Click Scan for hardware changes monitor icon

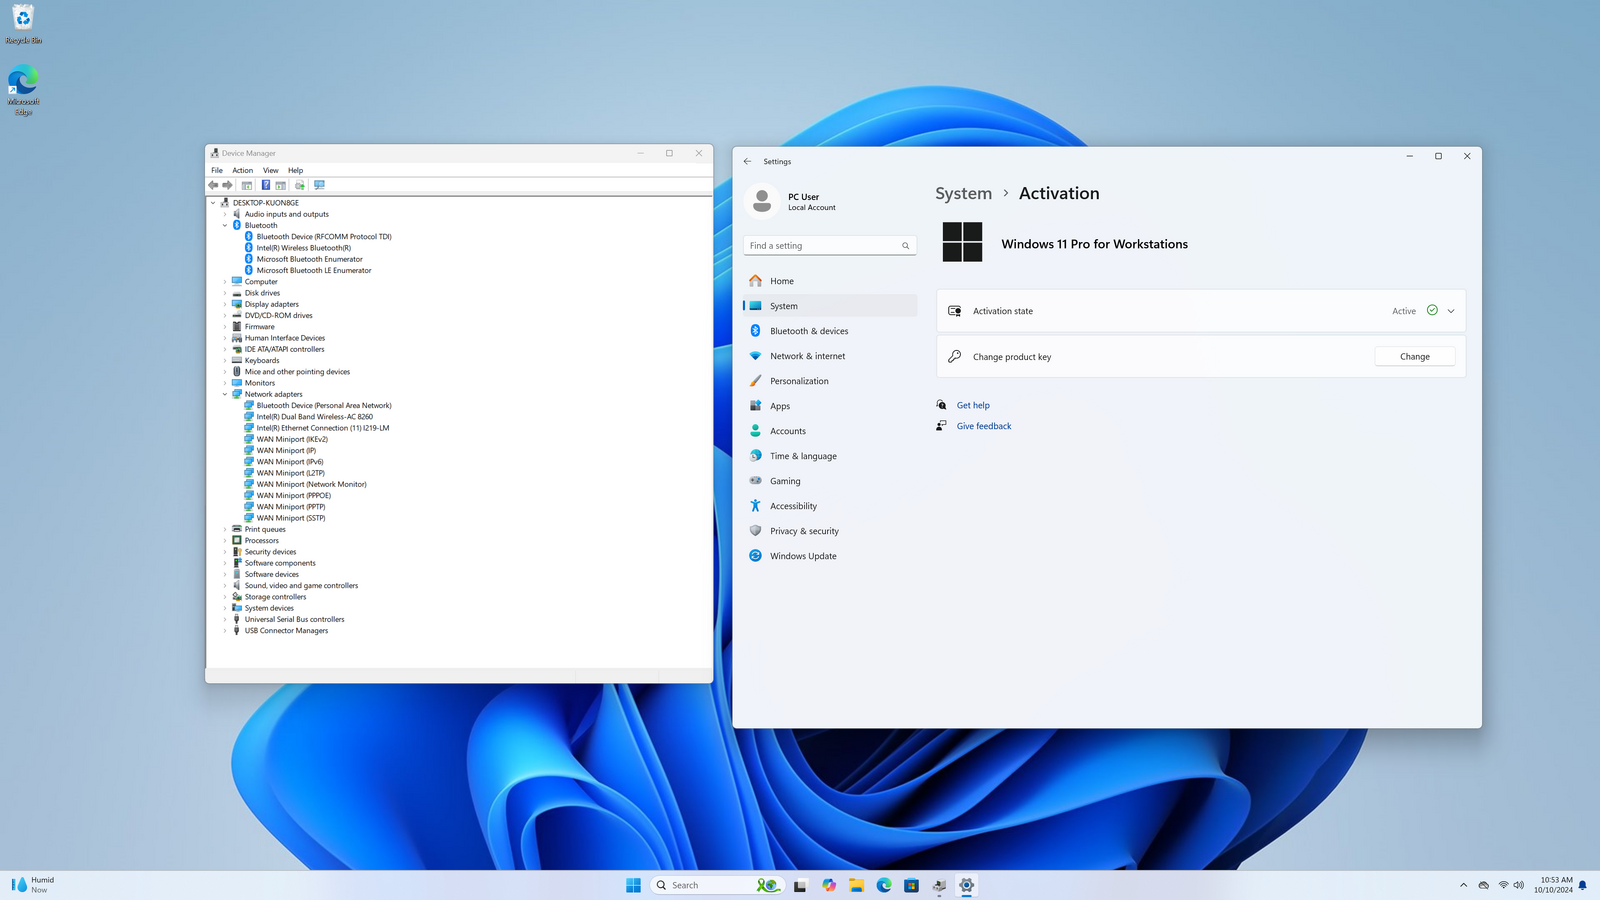[x=319, y=185]
